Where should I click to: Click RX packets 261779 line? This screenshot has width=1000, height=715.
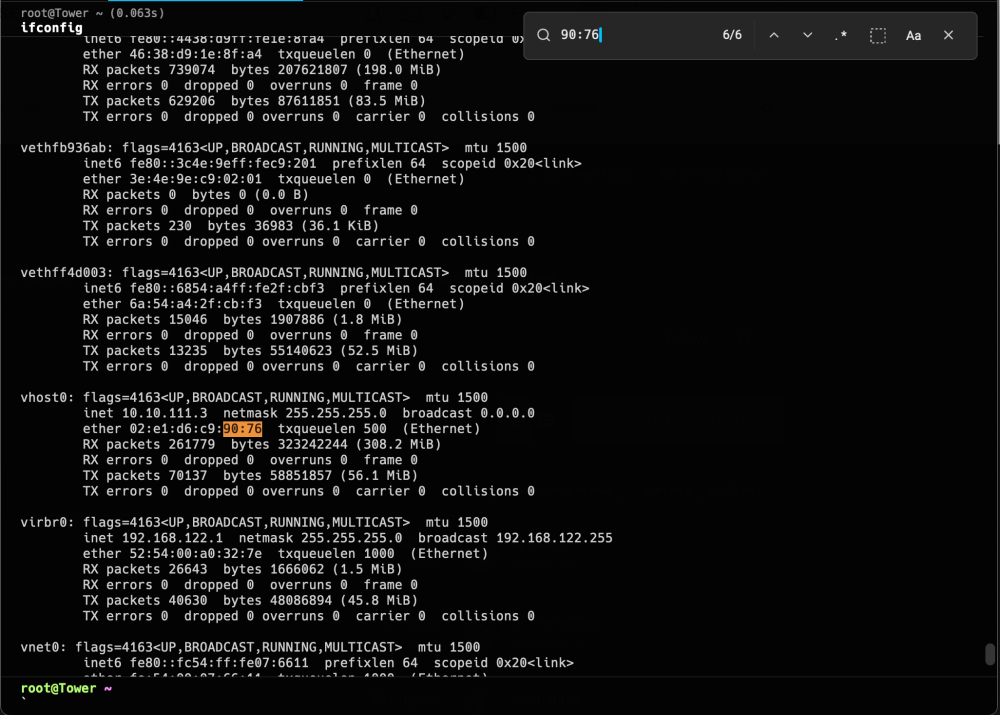click(262, 445)
